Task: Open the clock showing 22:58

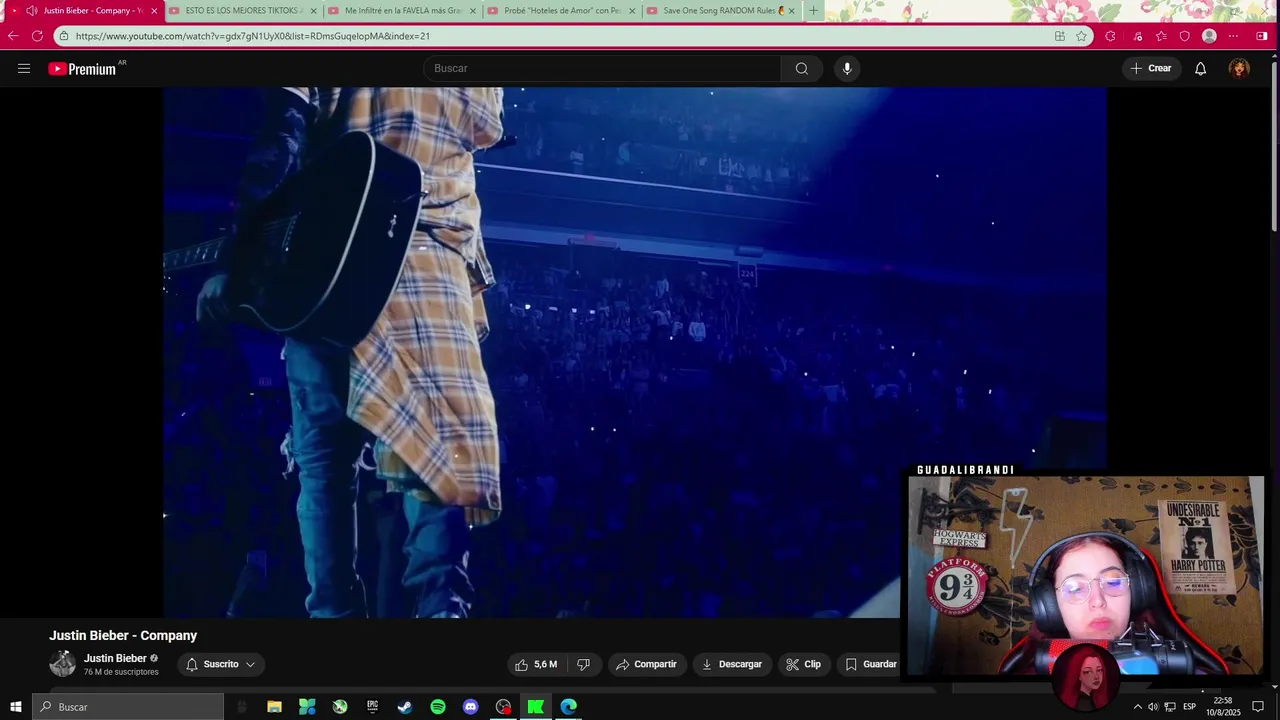Action: (1222, 707)
